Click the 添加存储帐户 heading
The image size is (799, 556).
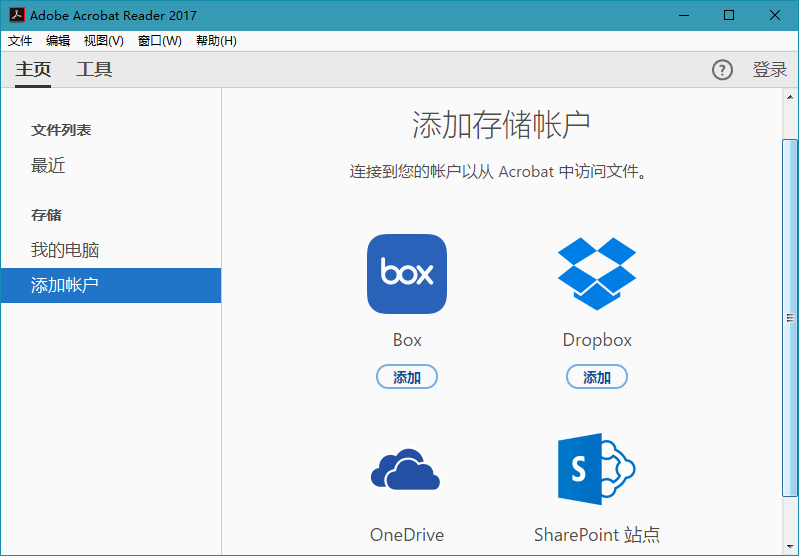point(501,125)
